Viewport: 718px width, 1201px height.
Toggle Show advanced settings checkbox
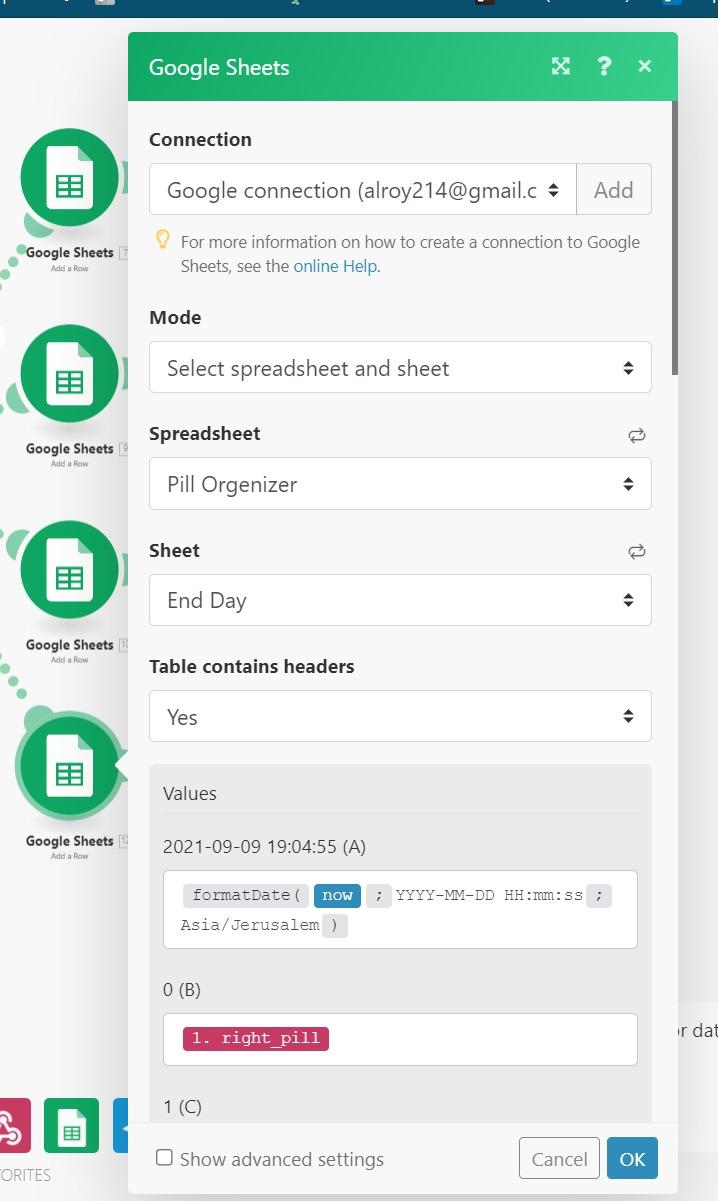(164, 1158)
